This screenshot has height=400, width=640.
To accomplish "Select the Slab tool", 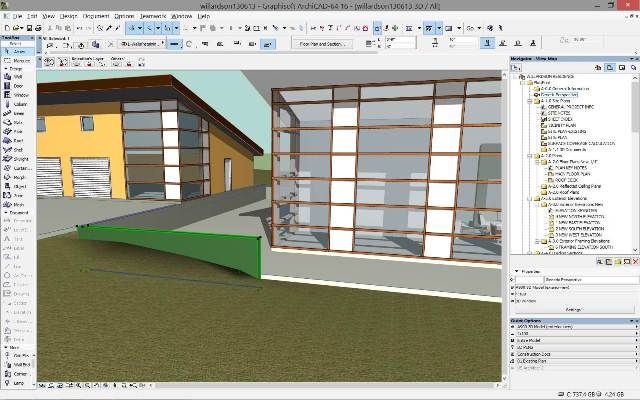I will 17,122.
